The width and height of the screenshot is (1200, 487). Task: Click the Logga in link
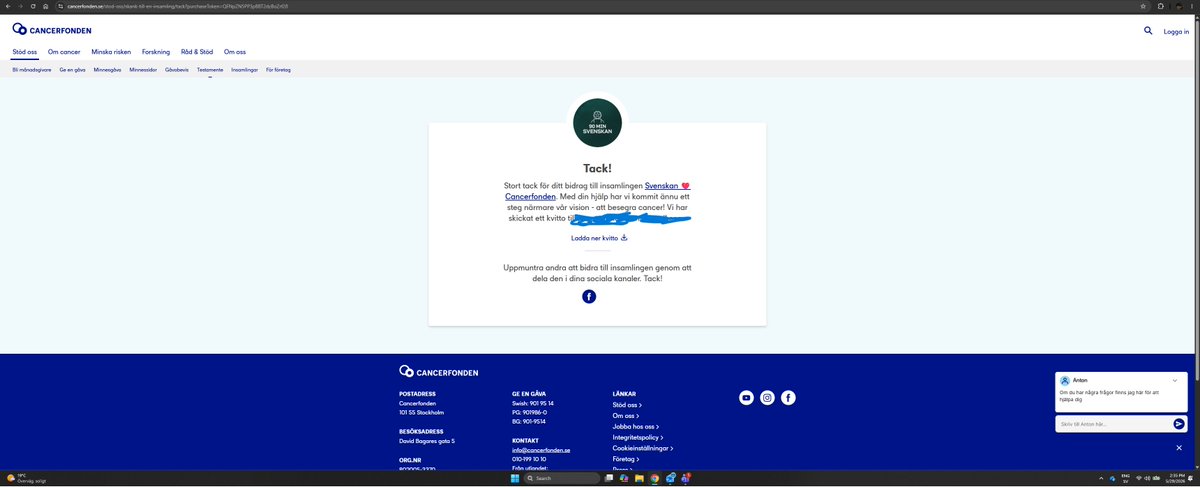1176,31
